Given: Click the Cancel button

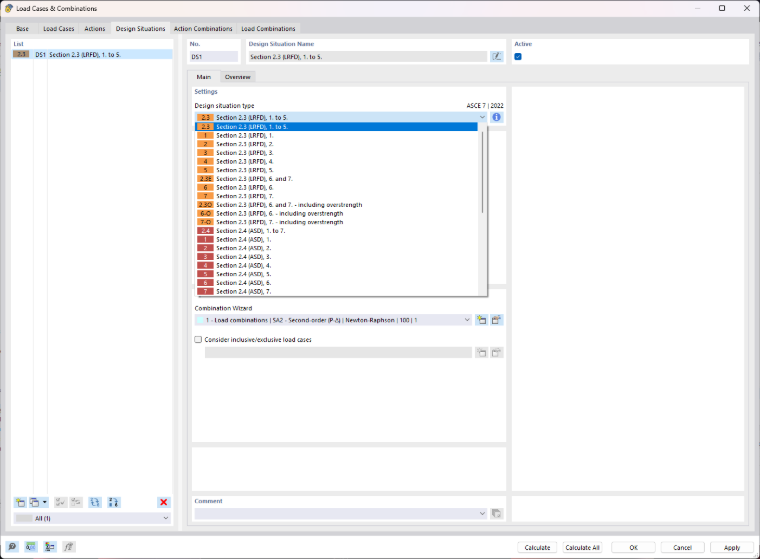Looking at the screenshot, I should pyautogui.click(x=682, y=547).
